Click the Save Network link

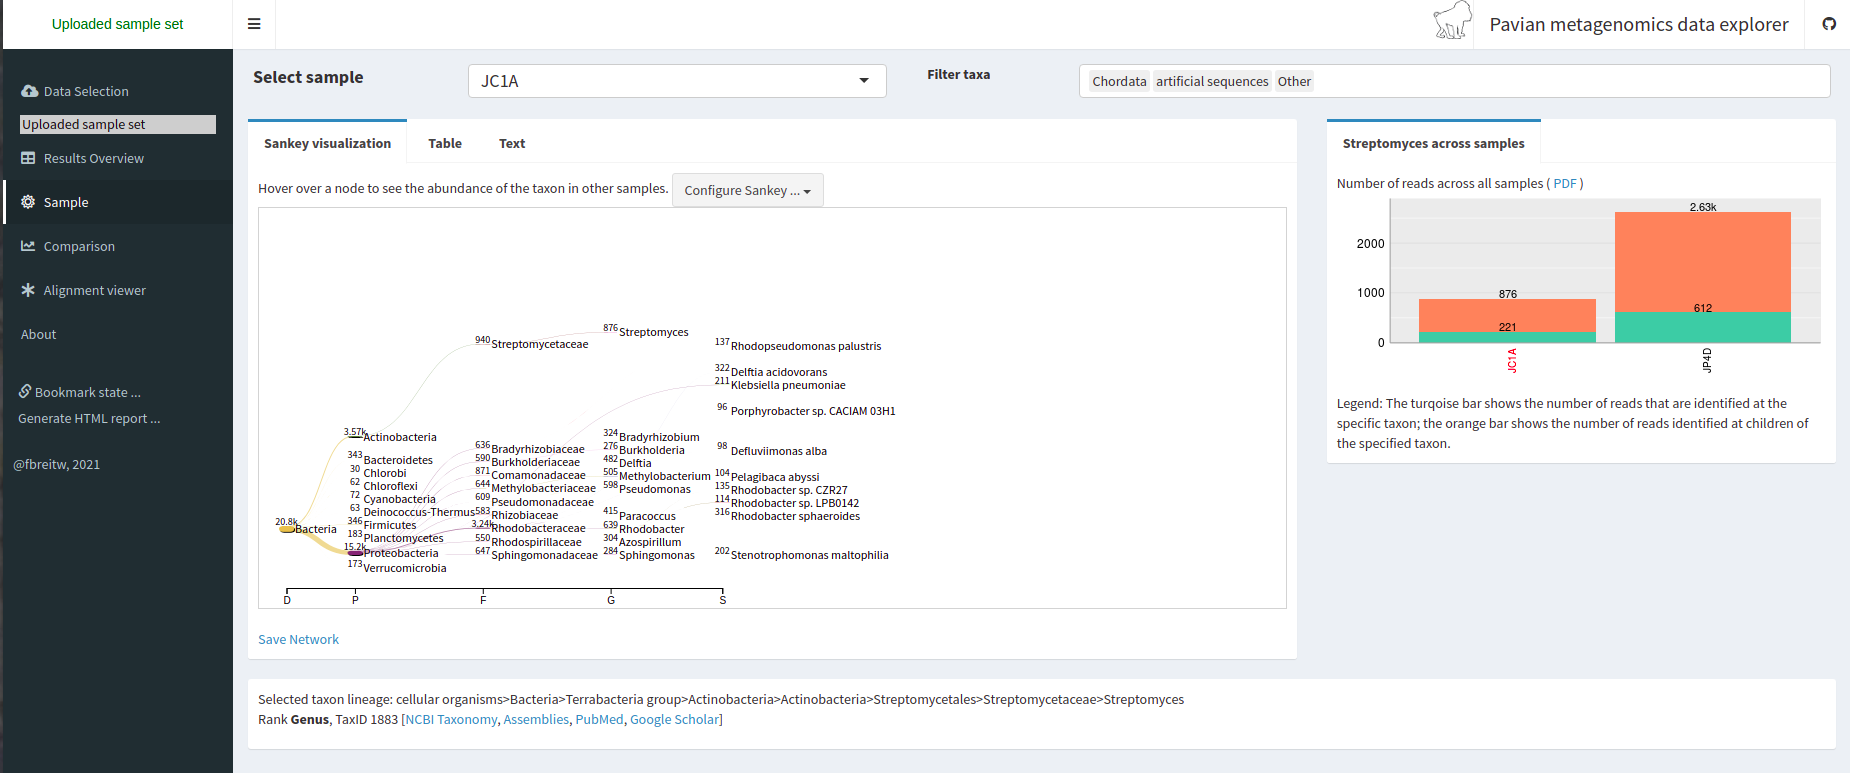298,639
